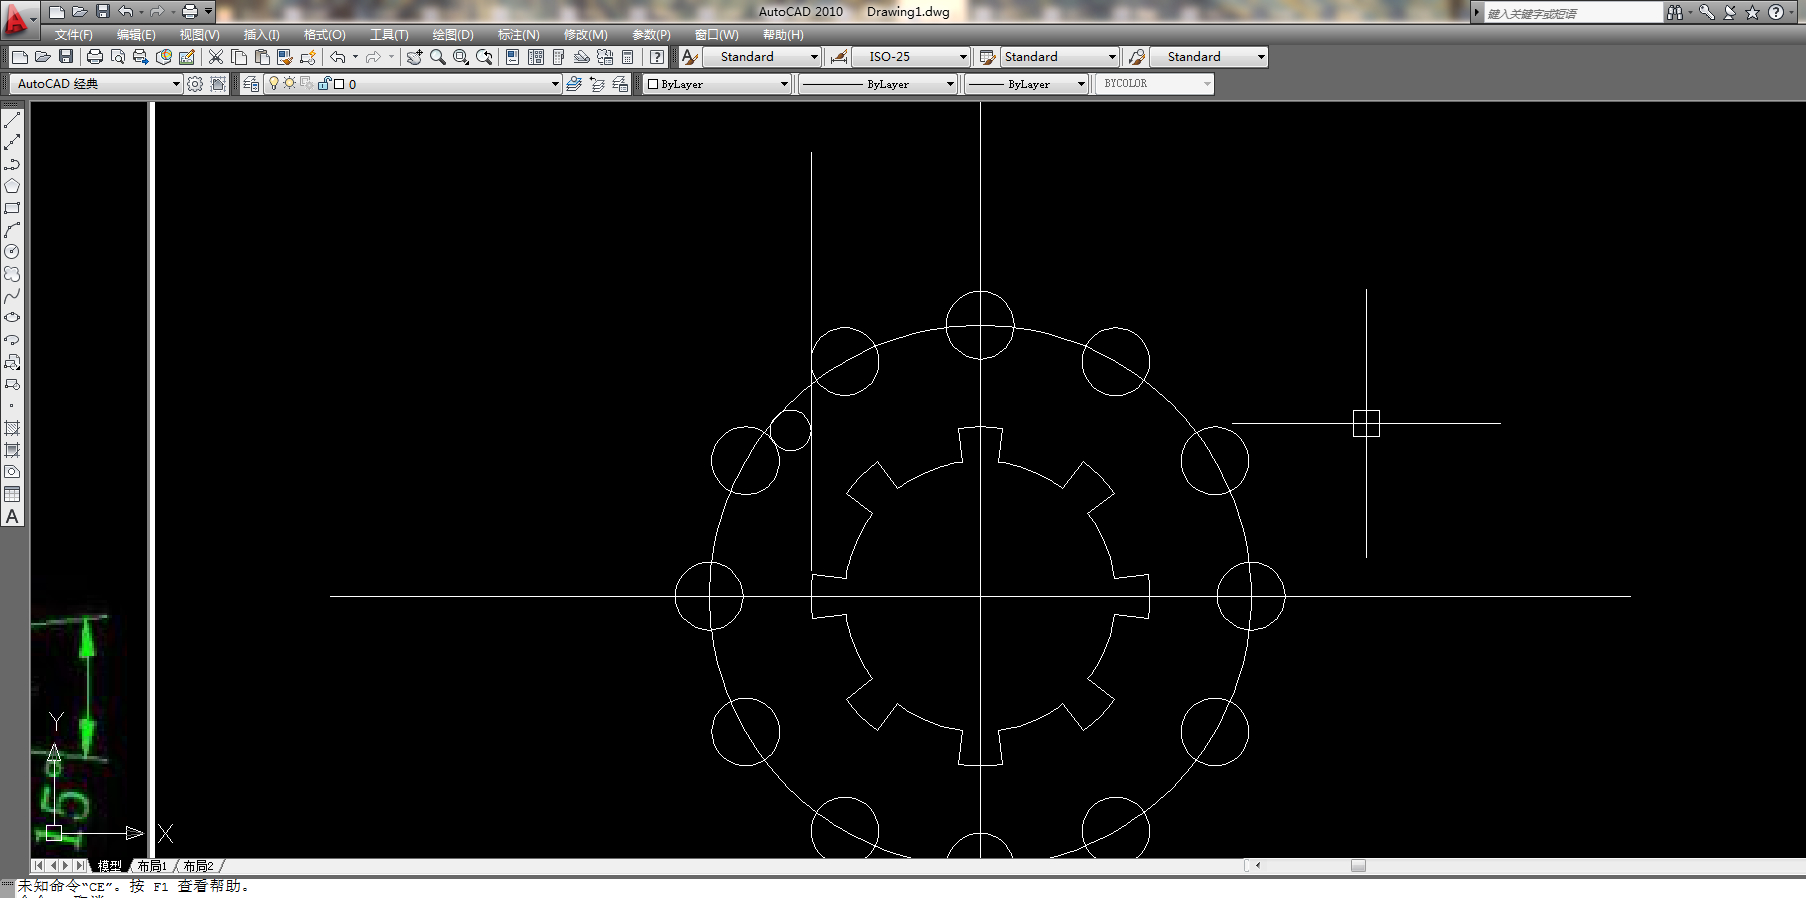Toggle the lock icon for layer 0
This screenshot has height=898, width=1806.
[323, 84]
